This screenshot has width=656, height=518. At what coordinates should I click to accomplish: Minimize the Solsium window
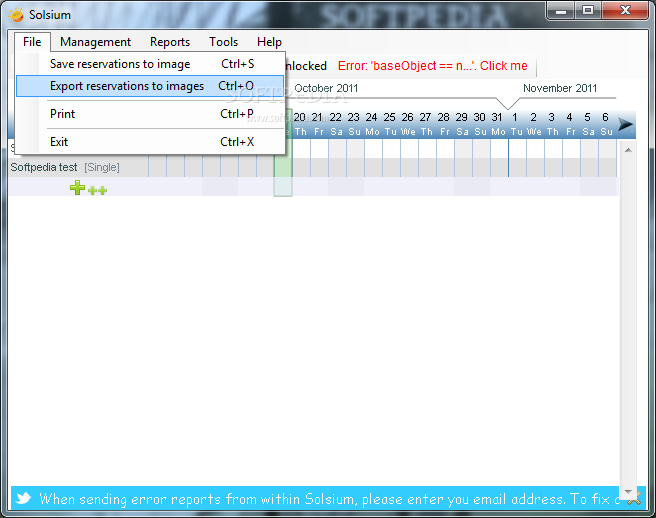coord(561,10)
